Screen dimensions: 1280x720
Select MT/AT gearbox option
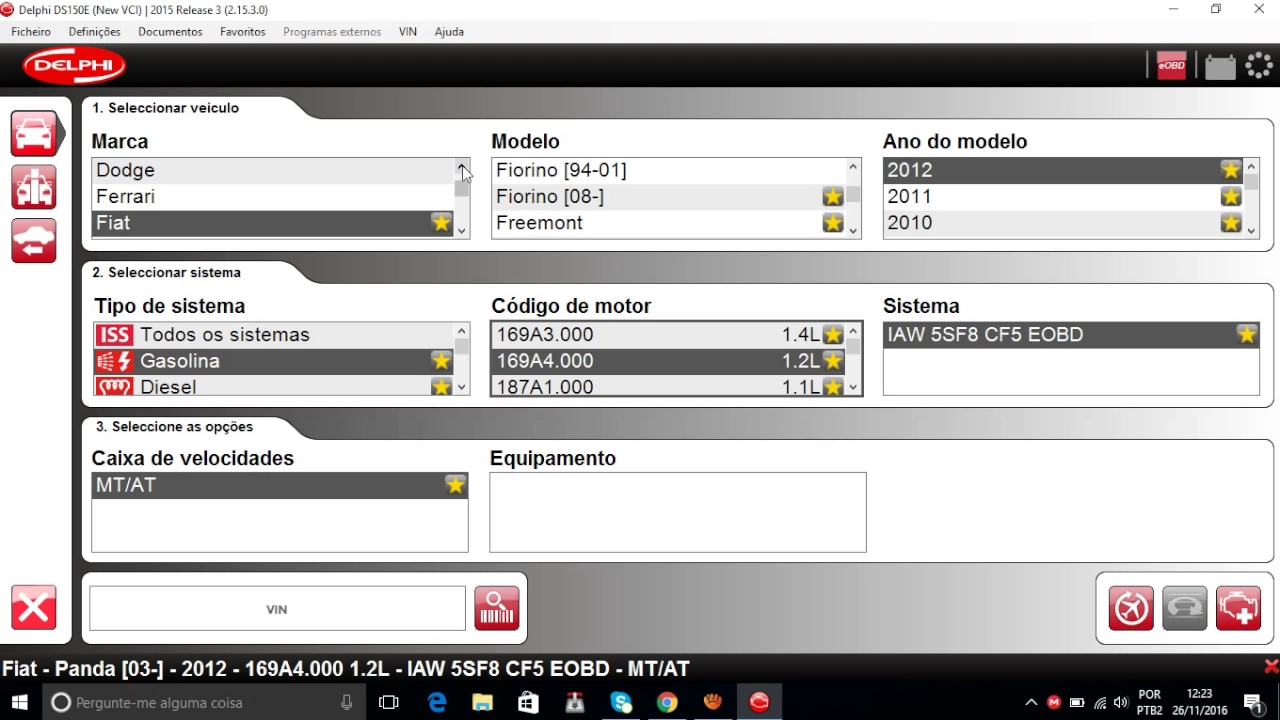click(x=280, y=485)
